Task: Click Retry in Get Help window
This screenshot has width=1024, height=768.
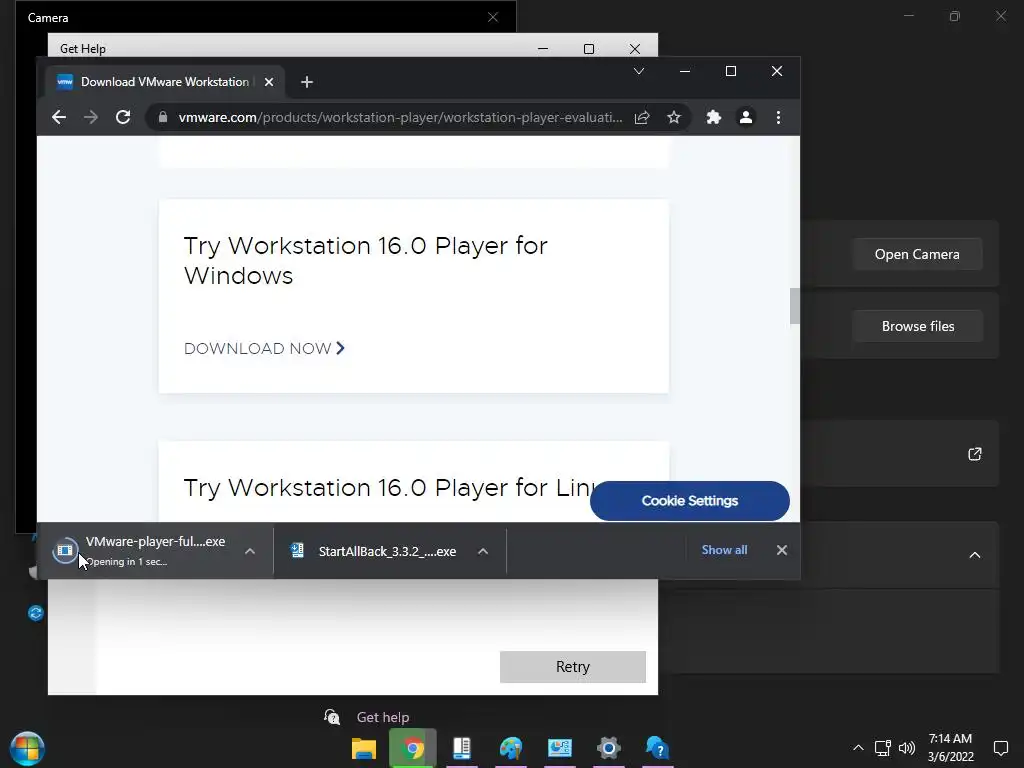Action: point(573,667)
